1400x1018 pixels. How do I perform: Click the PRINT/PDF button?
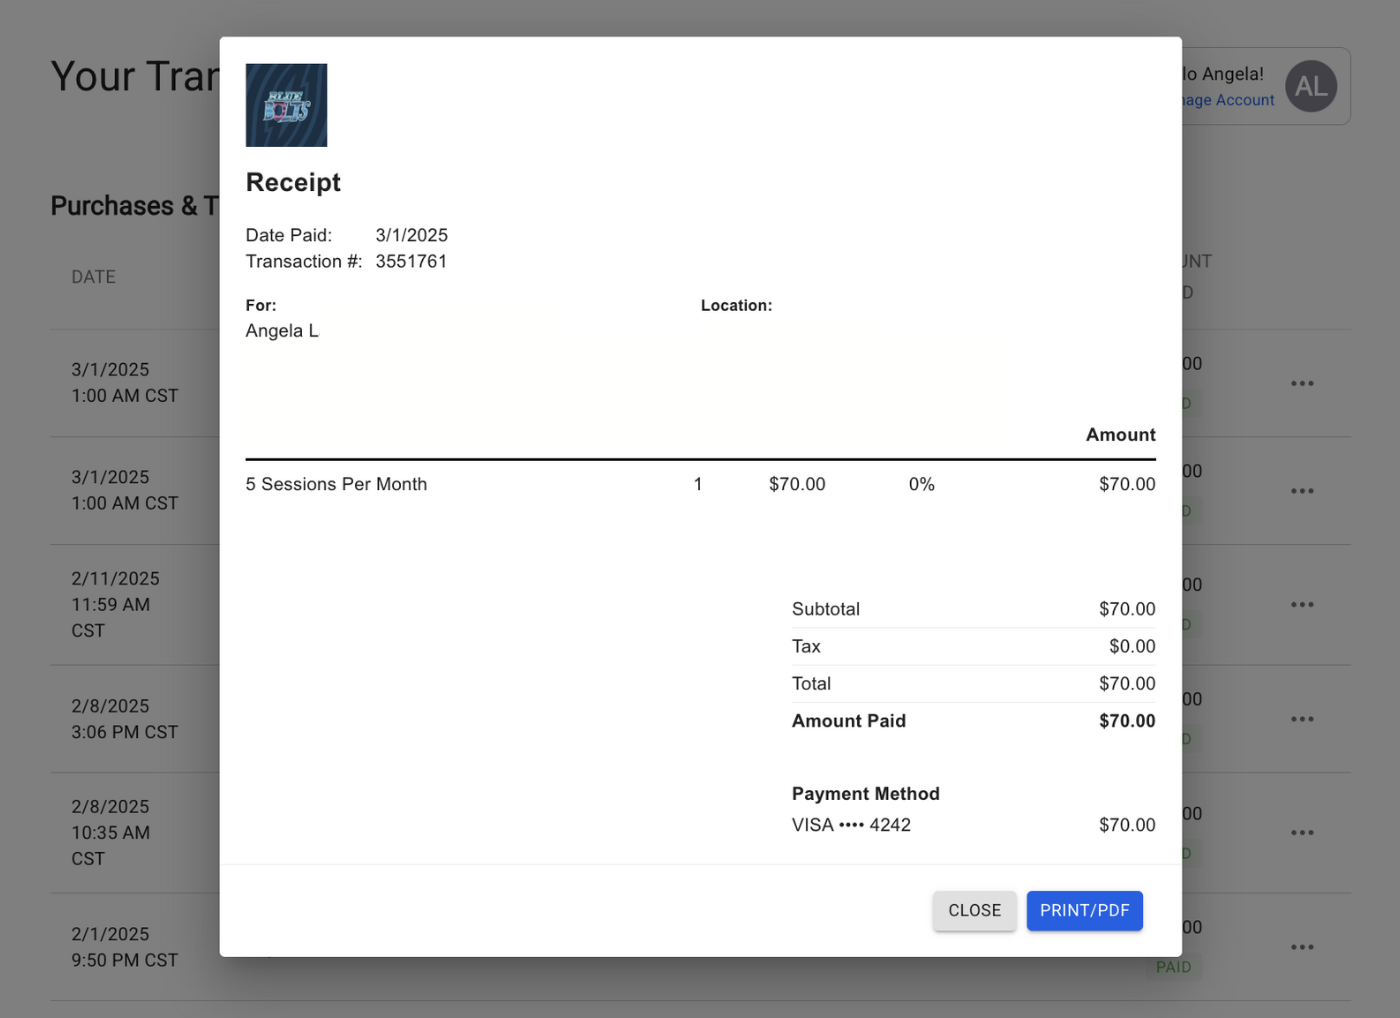(x=1084, y=910)
